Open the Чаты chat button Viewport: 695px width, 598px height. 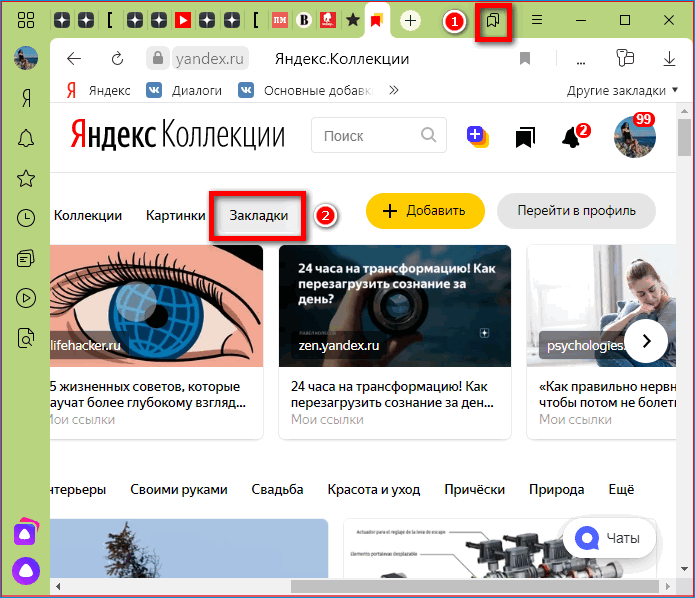pyautogui.click(x=609, y=538)
